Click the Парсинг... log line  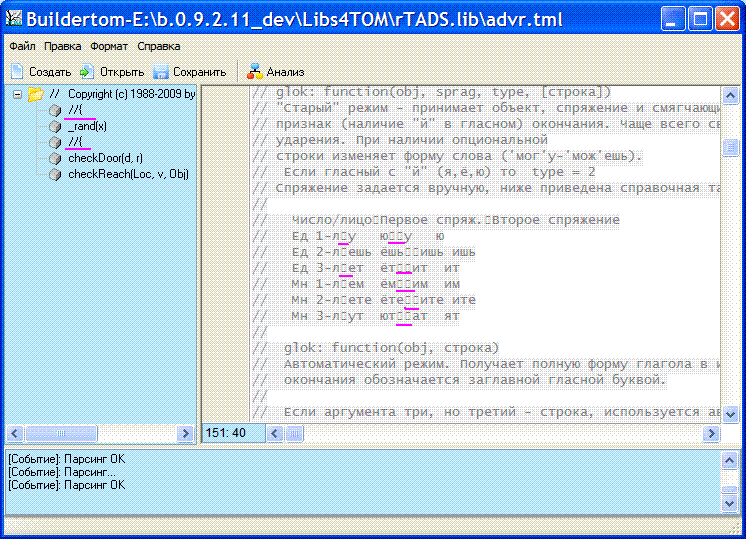click(62, 472)
